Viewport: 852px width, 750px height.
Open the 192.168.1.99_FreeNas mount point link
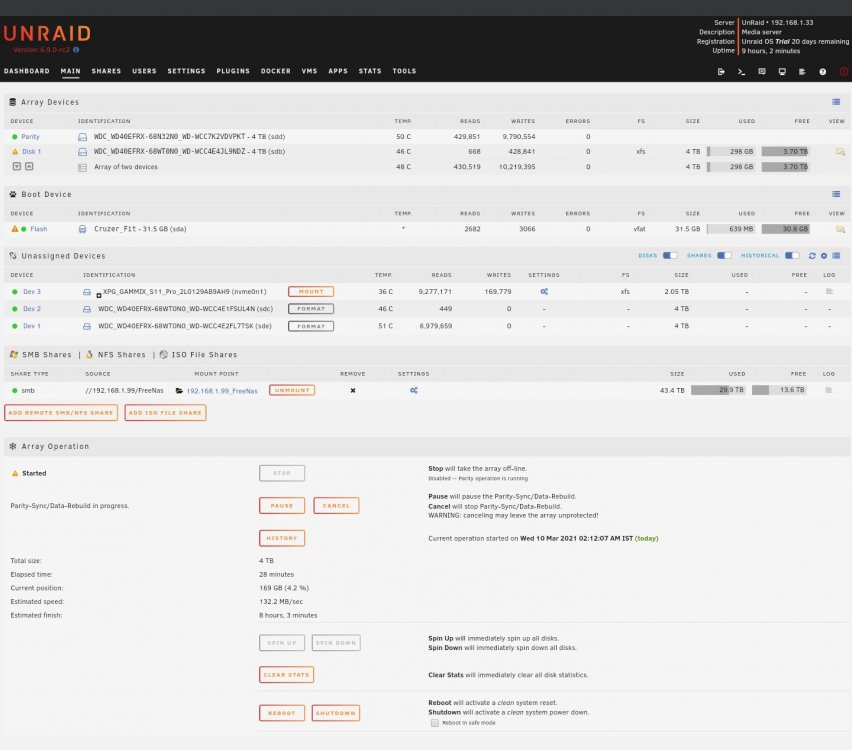click(x=222, y=391)
